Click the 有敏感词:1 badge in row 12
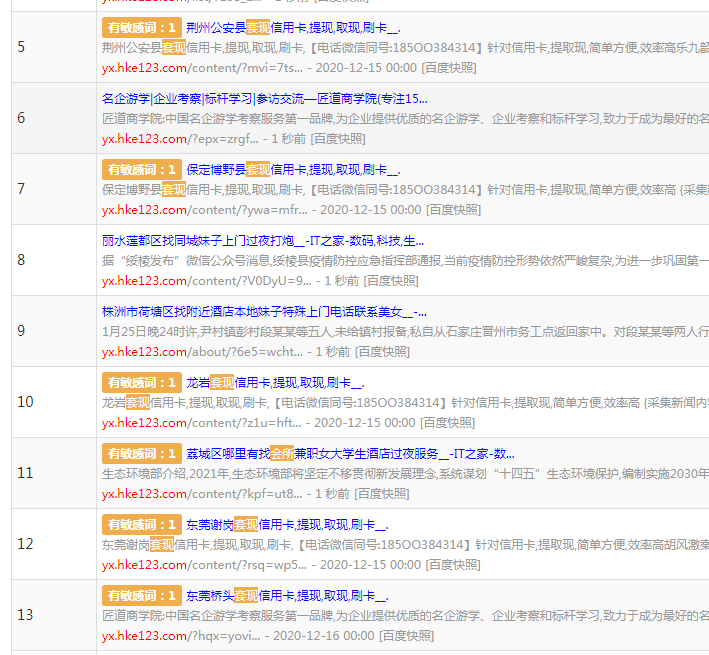 (142, 525)
